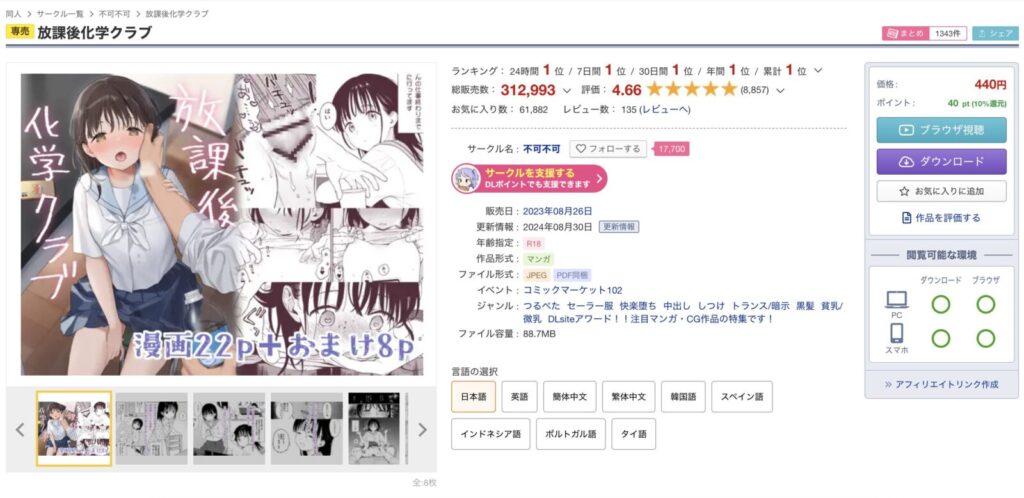The width and height of the screenshot is (1024, 498).
Task: Click the heart フォローする button
Action: click(x=608, y=149)
